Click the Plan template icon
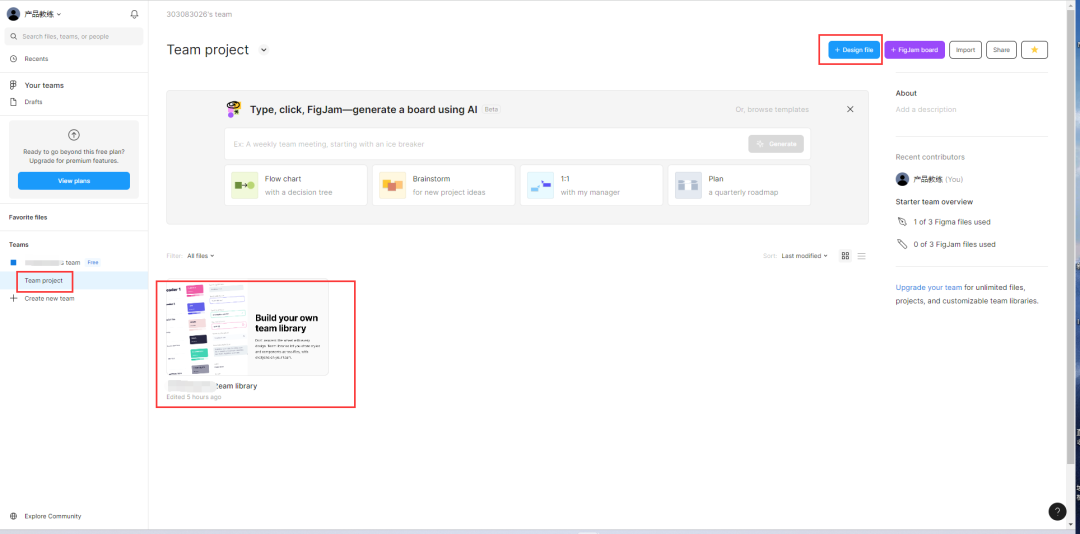The width and height of the screenshot is (1080, 534). pos(688,185)
